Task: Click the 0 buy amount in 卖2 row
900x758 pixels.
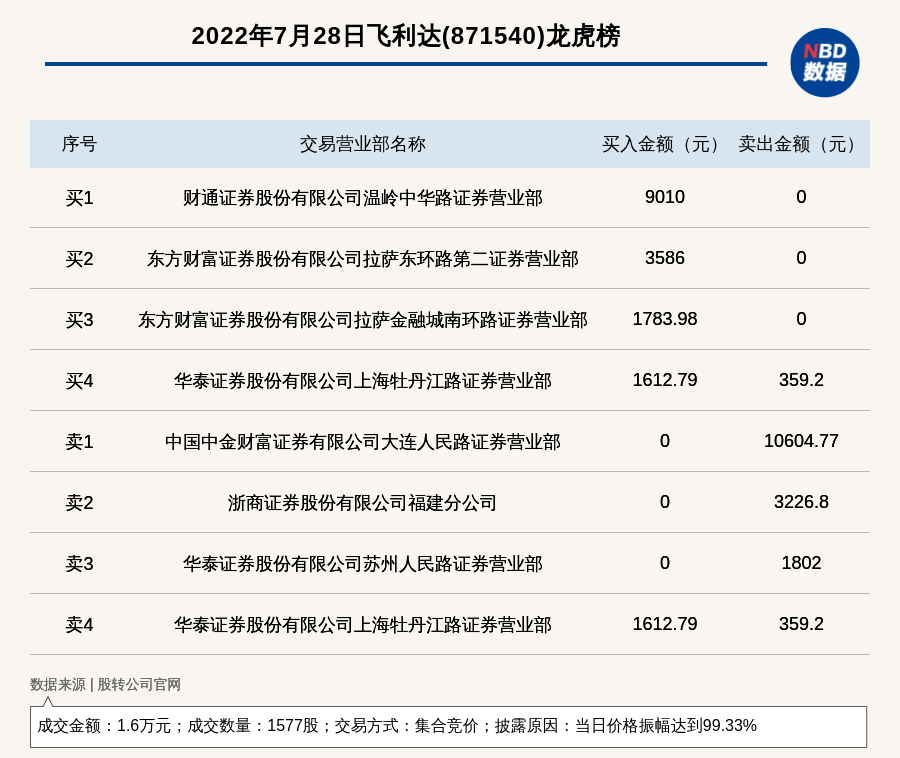Action: pyautogui.click(x=665, y=502)
